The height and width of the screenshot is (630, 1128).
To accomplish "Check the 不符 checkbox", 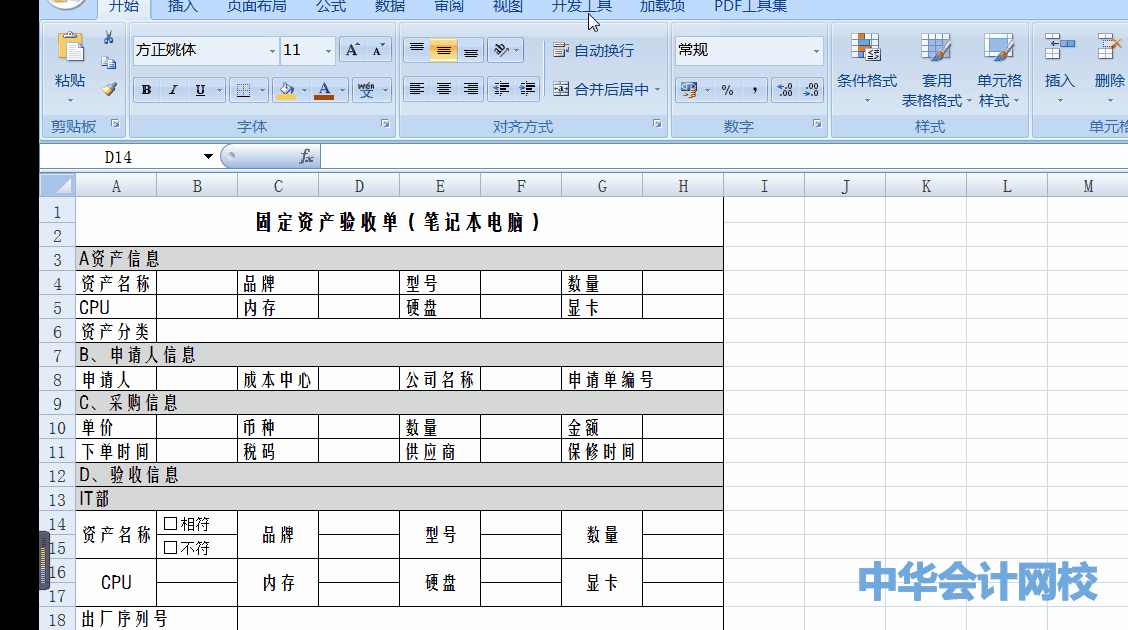I will pos(170,547).
